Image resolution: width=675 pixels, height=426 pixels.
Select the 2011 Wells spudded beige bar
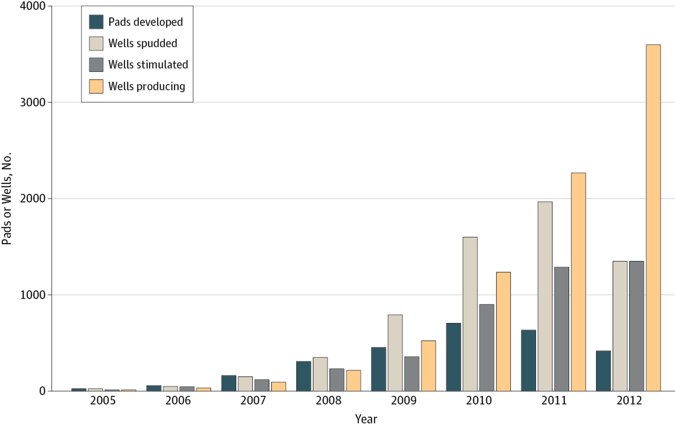[545, 296]
